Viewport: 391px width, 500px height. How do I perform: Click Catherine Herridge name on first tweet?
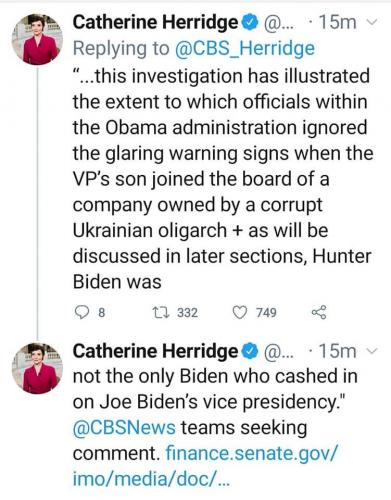pos(156,22)
